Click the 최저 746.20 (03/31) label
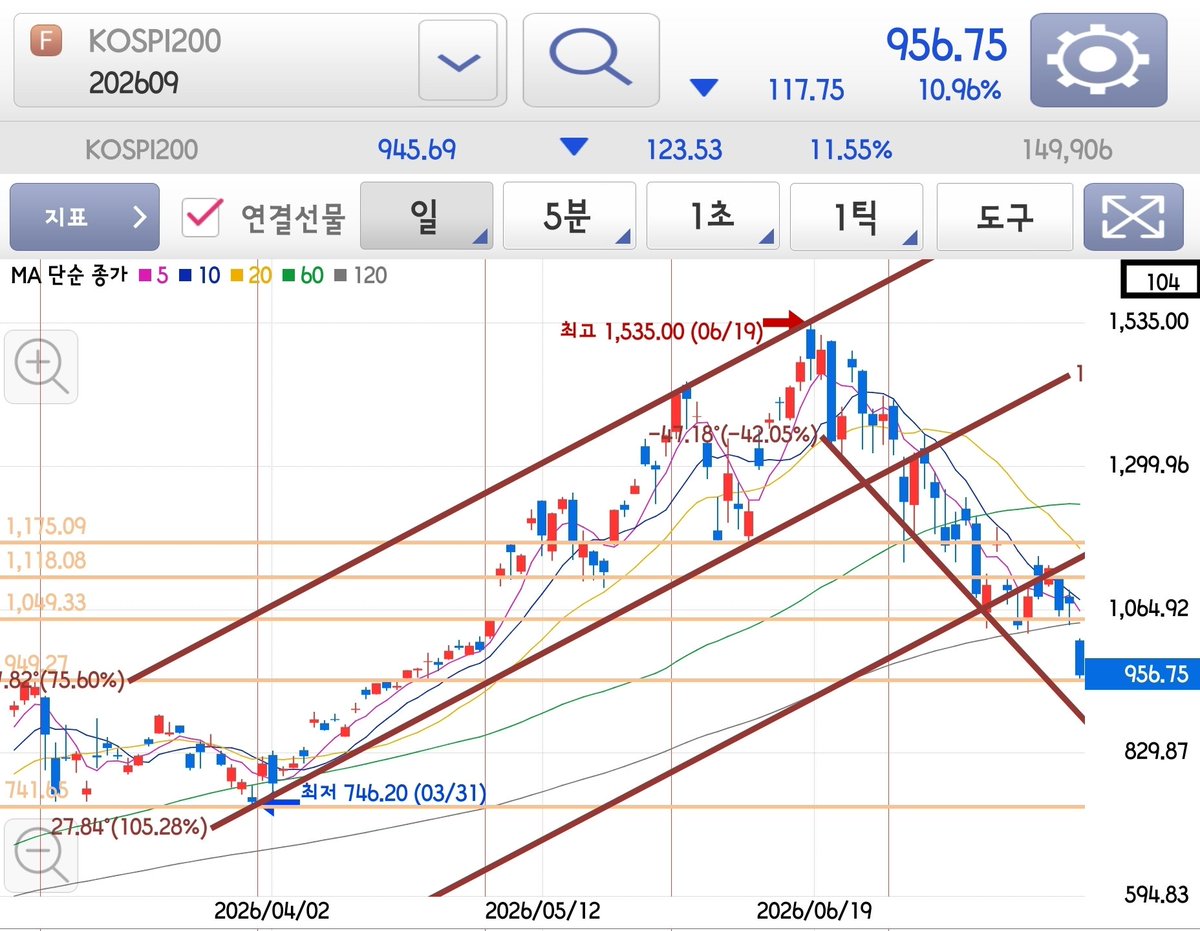Viewport: 1200px width, 931px height. (x=393, y=793)
